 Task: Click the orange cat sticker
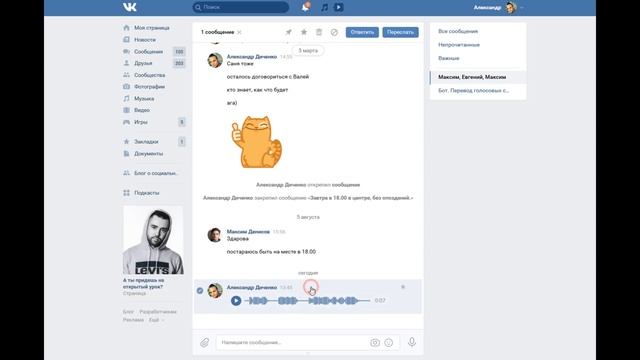point(257,142)
